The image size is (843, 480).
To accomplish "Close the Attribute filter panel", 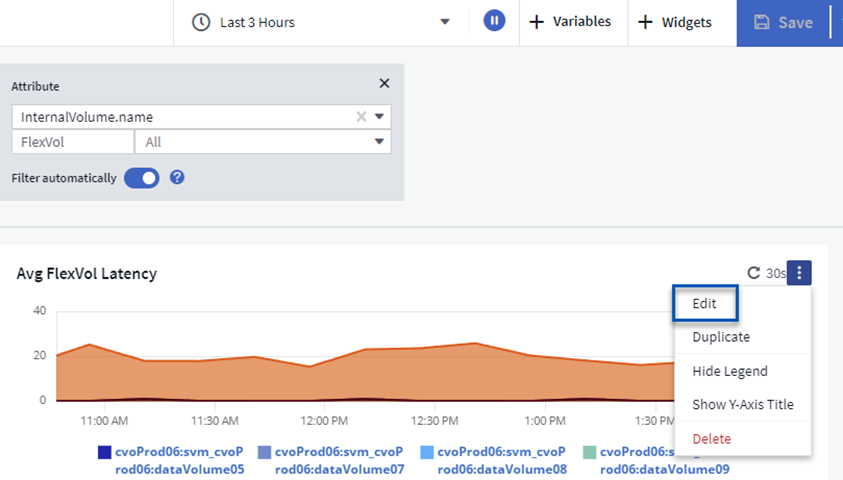I will click(384, 85).
